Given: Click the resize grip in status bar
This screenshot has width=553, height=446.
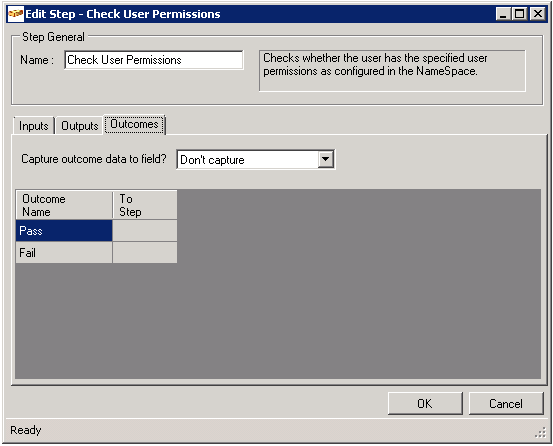Looking at the screenshot, I should [540, 433].
